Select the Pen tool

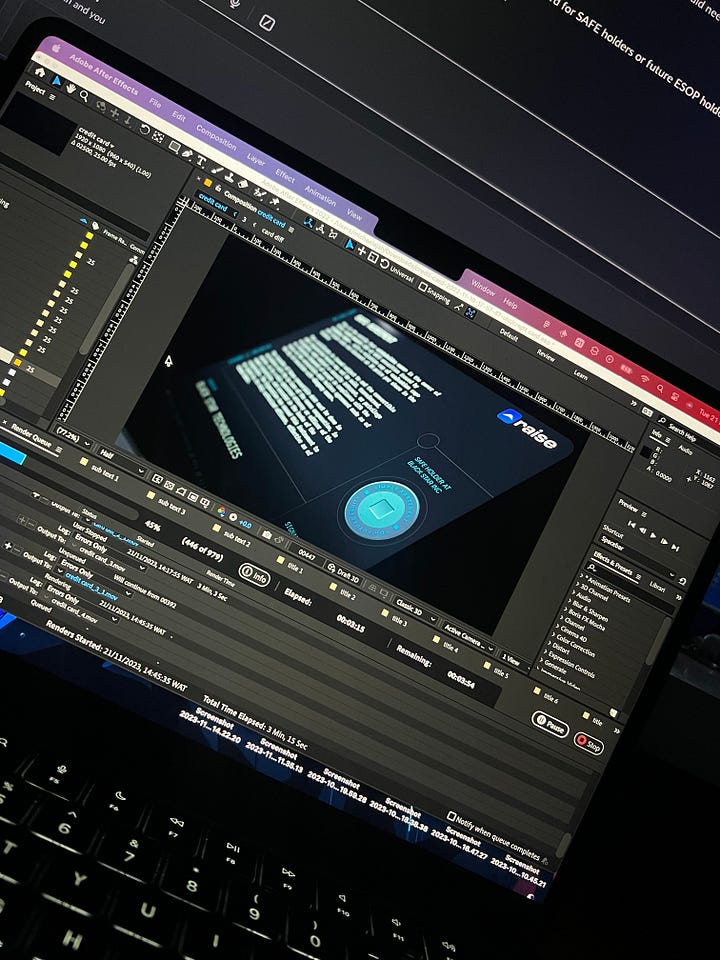[x=187, y=154]
